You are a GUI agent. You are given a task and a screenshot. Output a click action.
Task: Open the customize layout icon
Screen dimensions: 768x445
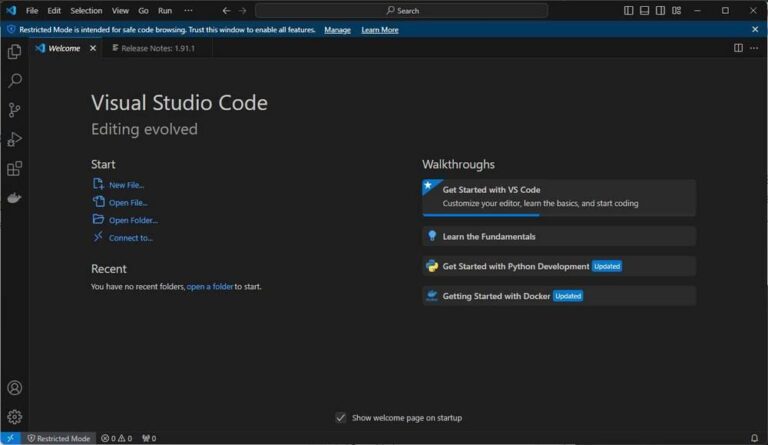[676, 10]
